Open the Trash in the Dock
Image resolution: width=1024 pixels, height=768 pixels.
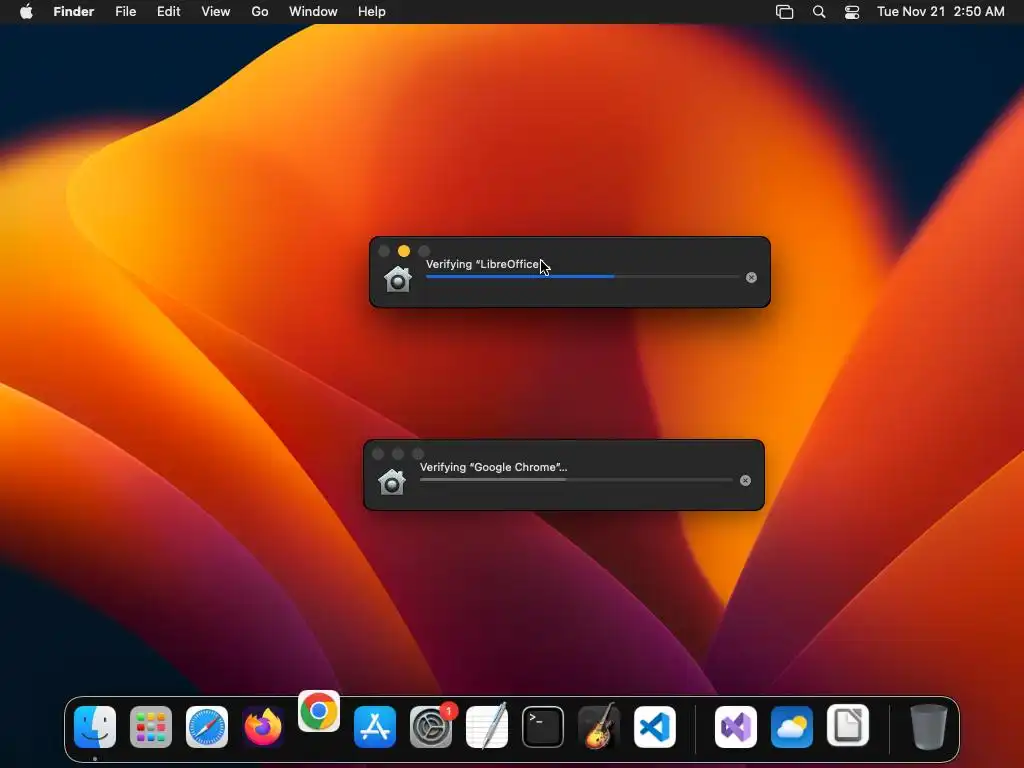(x=929, y=727)
